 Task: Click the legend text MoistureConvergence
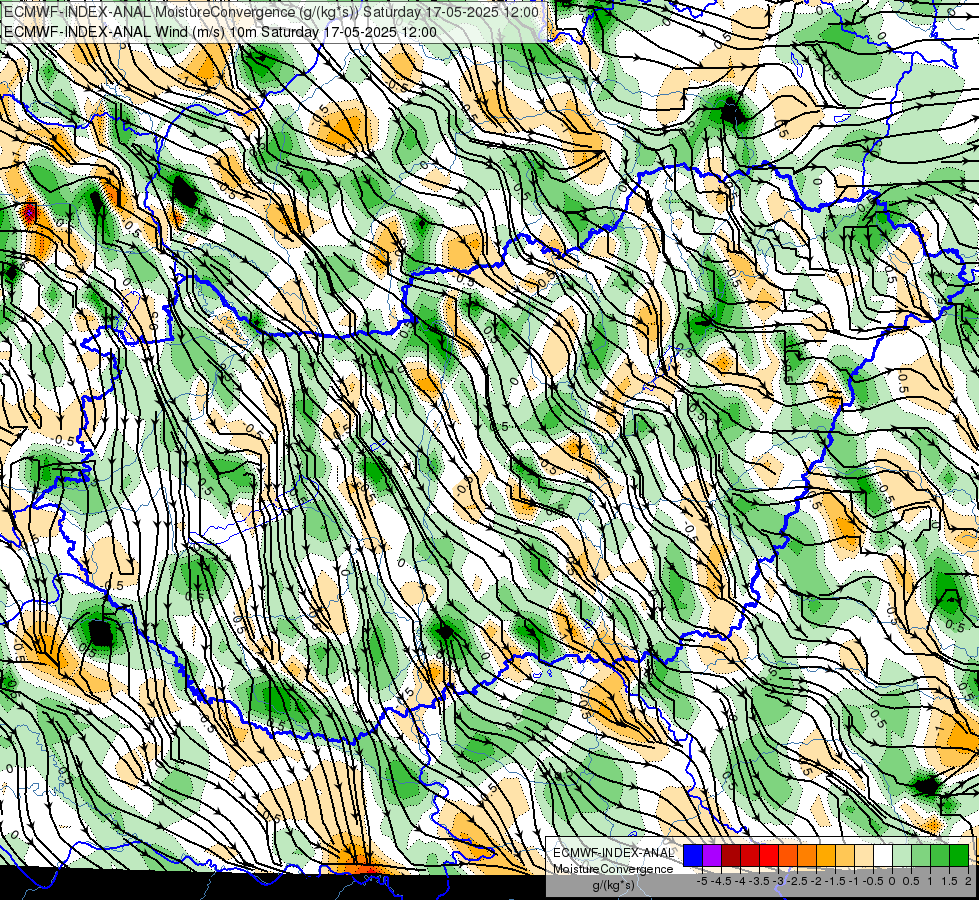[x=613, y=869]
